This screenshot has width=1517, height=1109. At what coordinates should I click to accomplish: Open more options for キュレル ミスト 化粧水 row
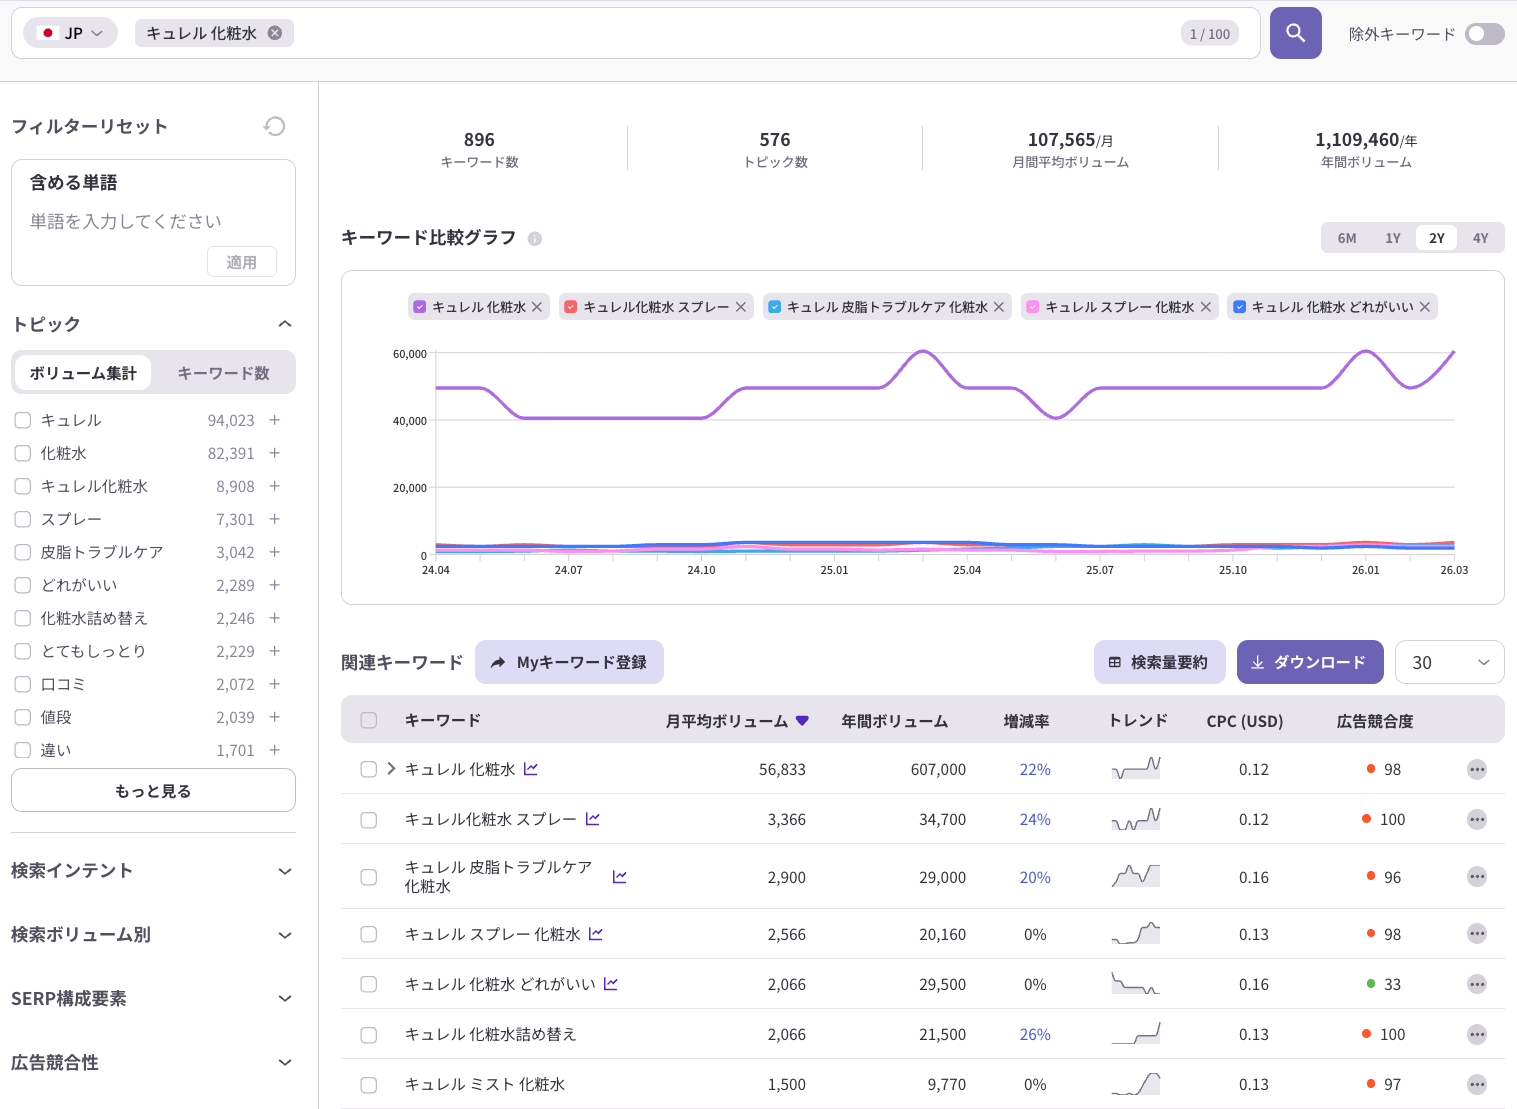pyautogui.click(x=1477, y=1084)
